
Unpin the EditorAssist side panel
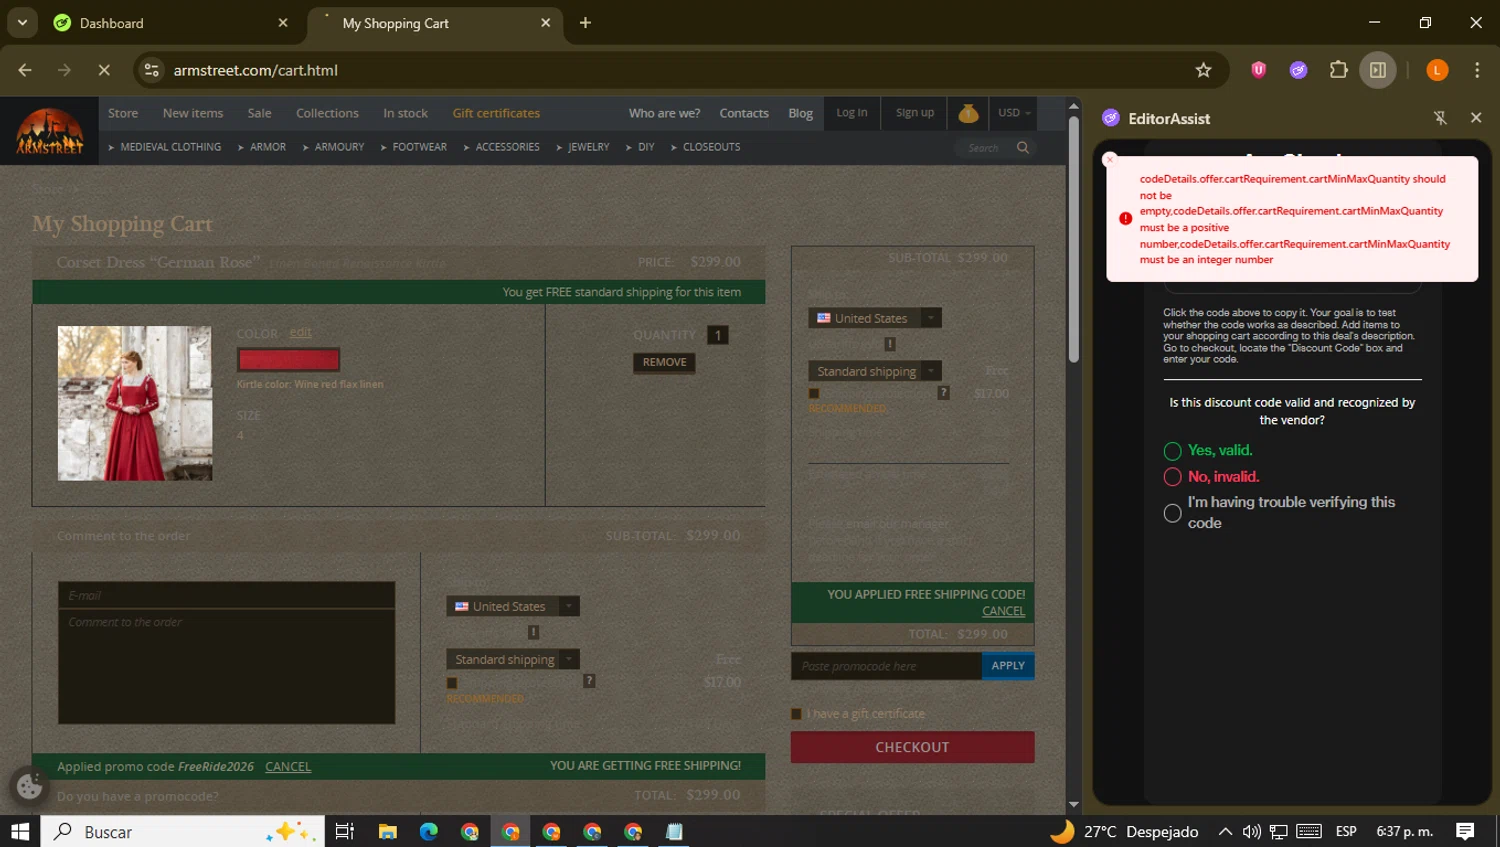click(1440, 118)
